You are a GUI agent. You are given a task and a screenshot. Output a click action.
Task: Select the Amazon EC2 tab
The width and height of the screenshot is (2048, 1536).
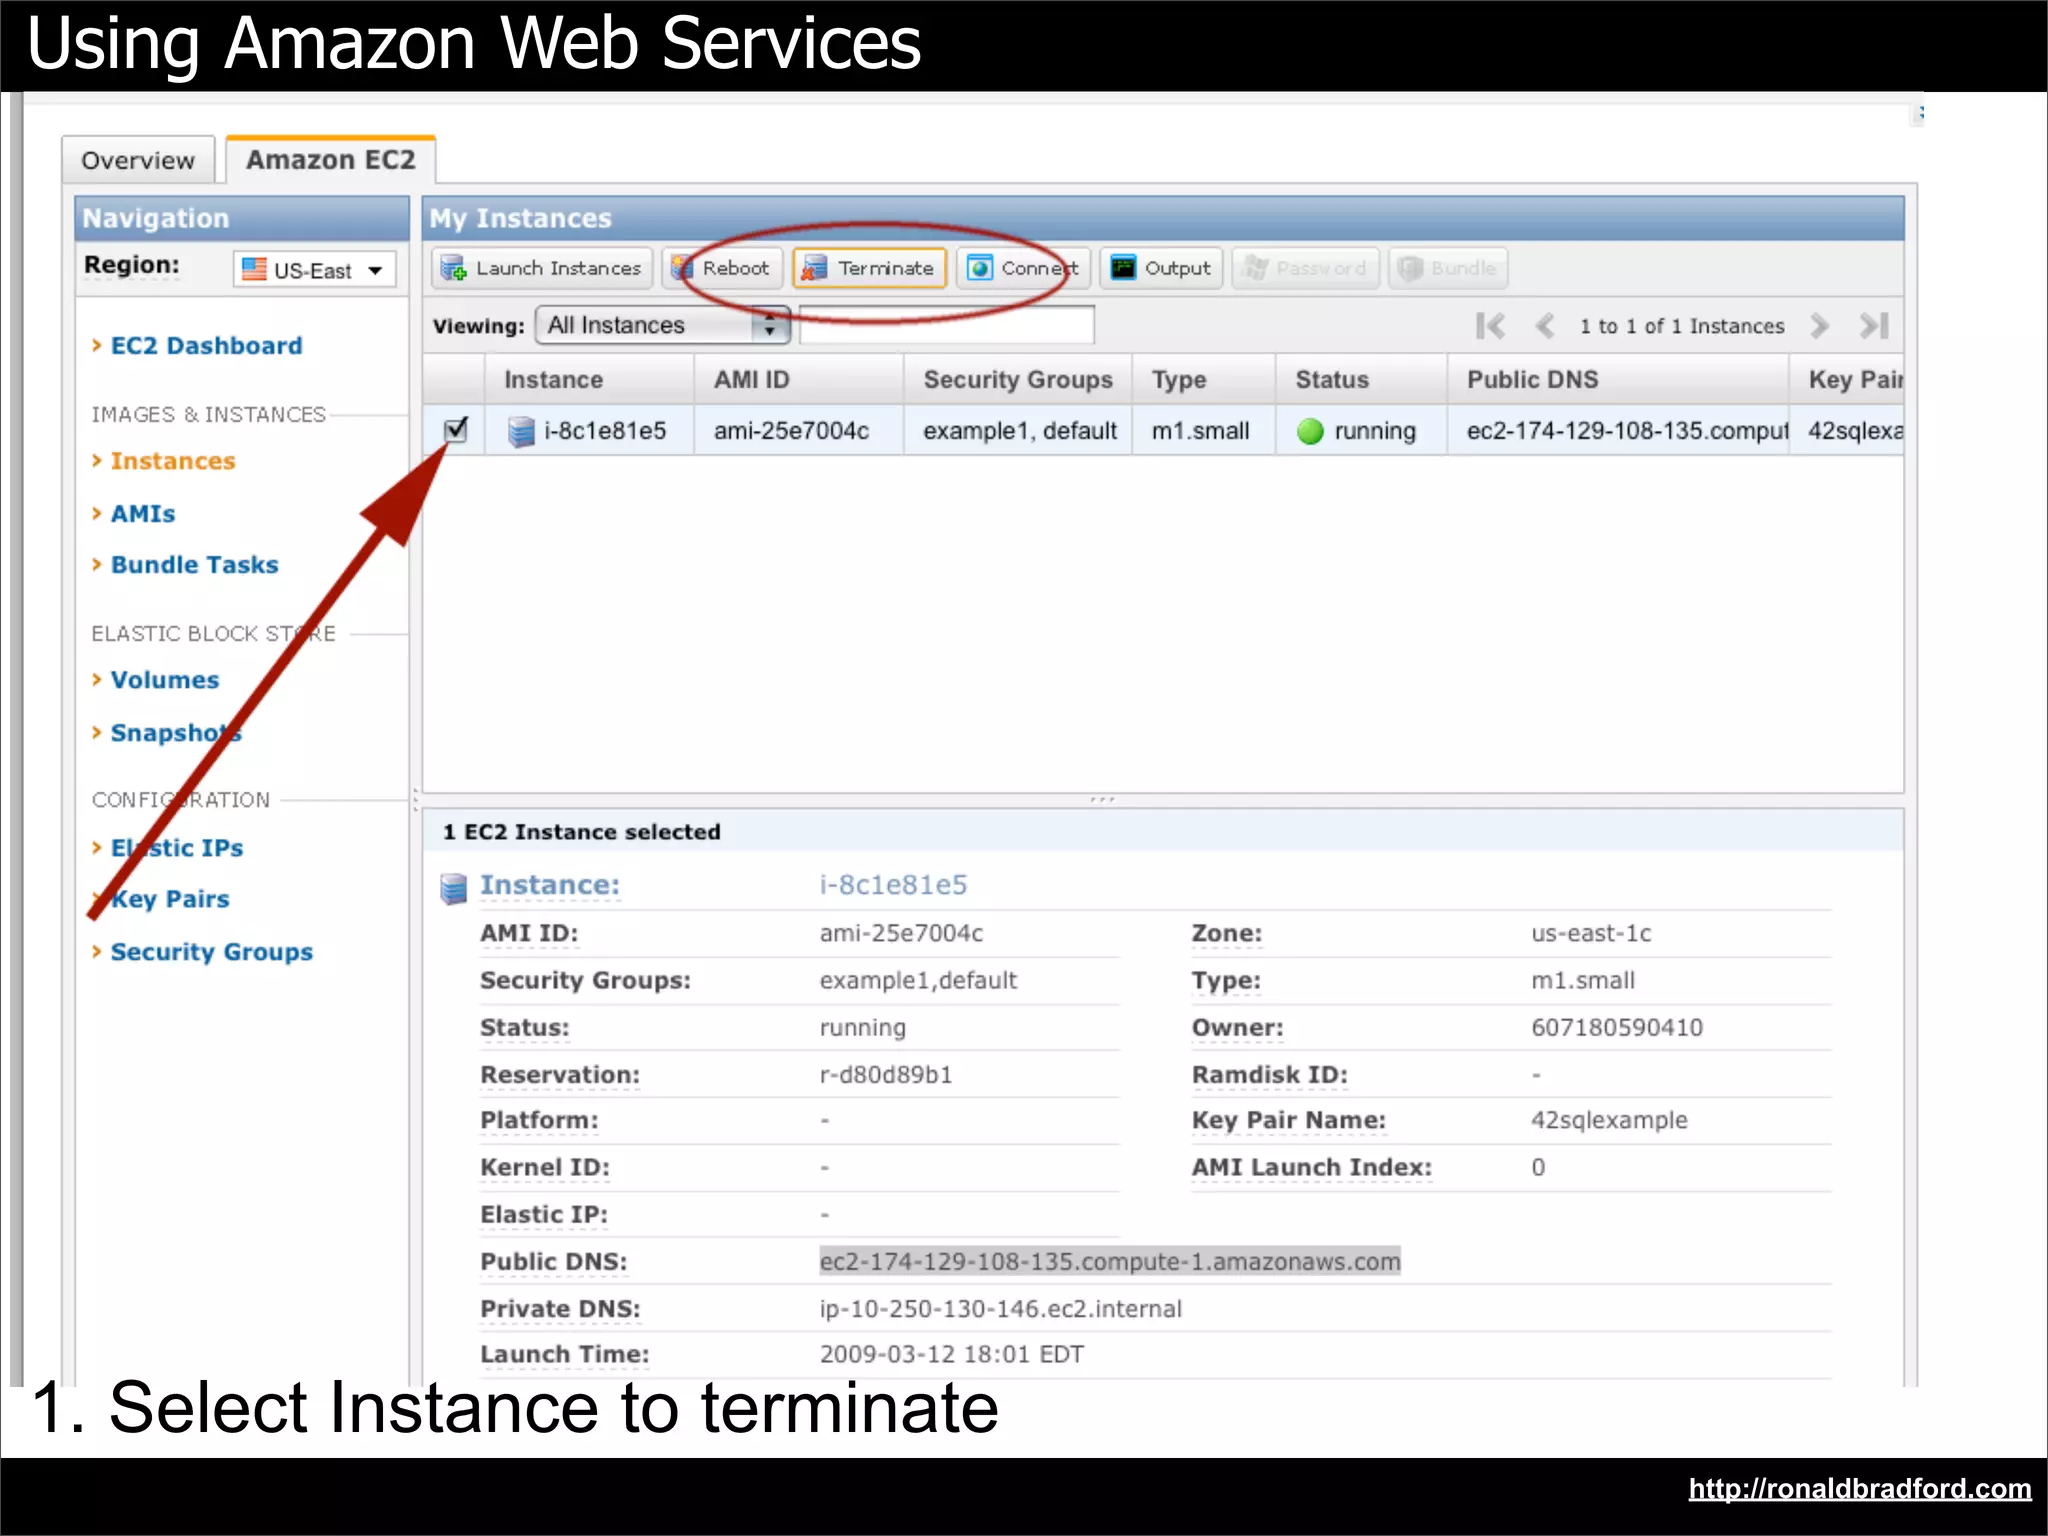330,160
